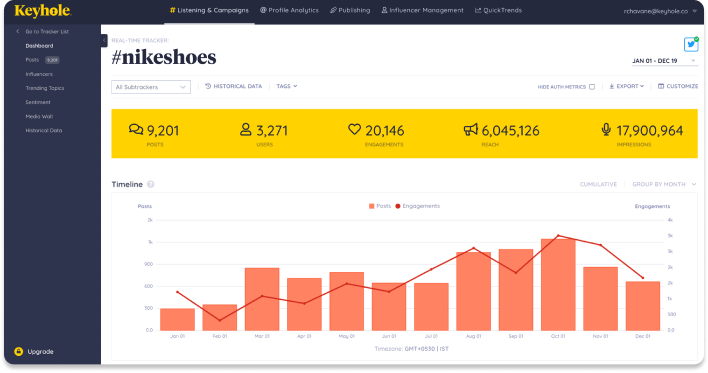
Task: Click the Timeline help question icon
Action: 151,184
